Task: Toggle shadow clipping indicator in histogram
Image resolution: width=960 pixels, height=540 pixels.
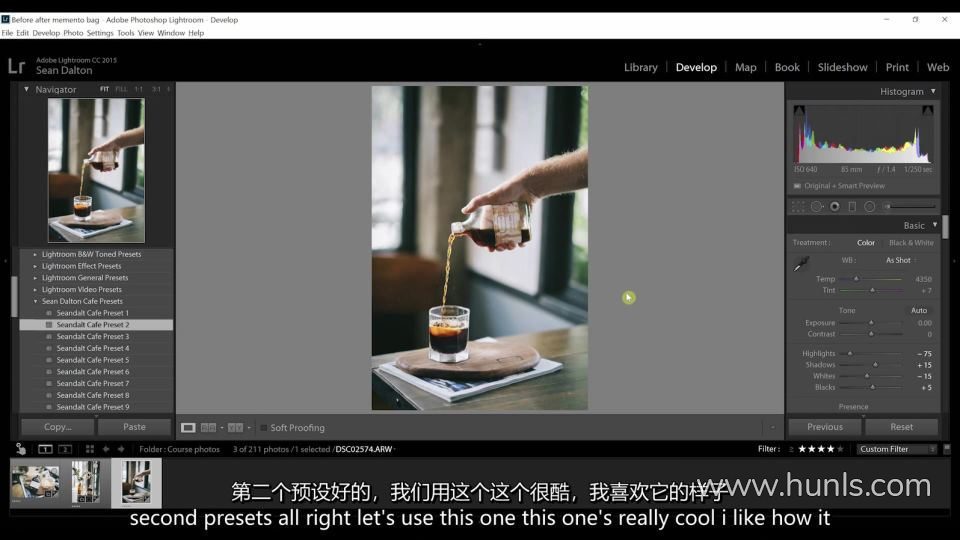Action: pyautogui.click(x=799, y=110)
